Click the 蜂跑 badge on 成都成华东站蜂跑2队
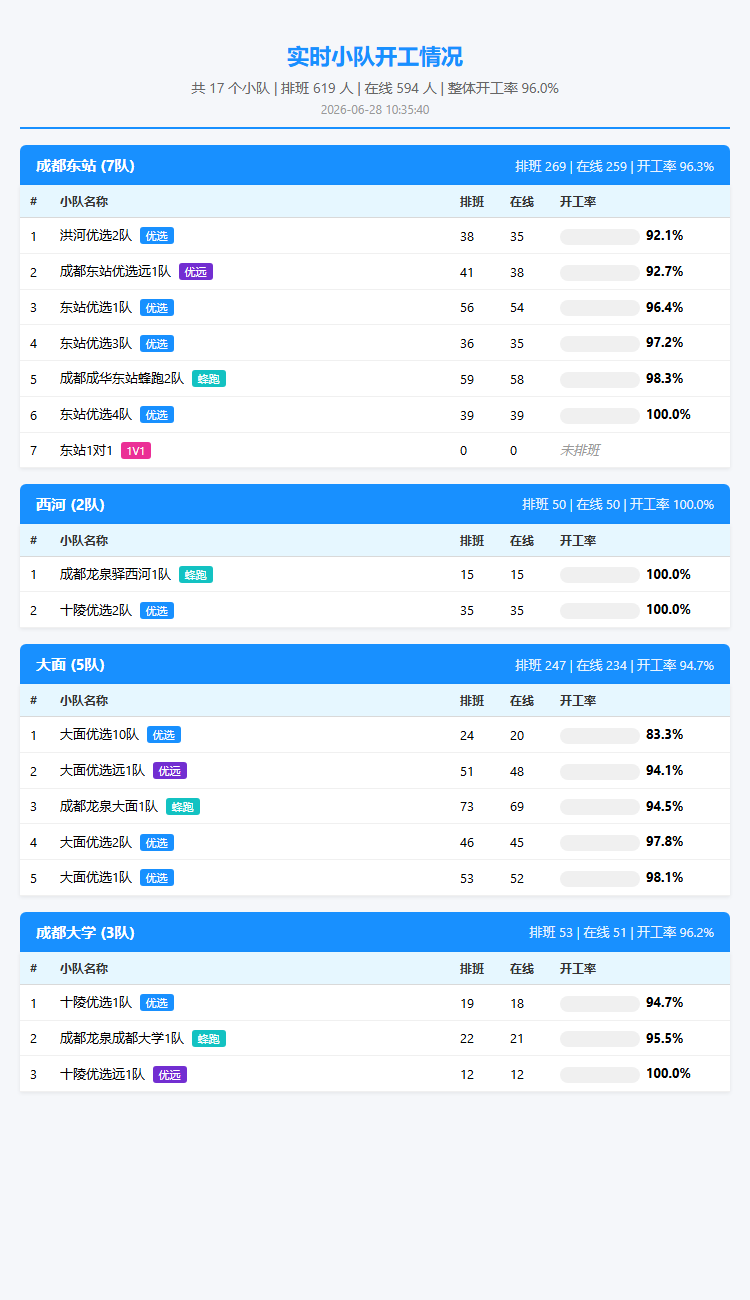750x1300 pixels. [x=209, y=379]
